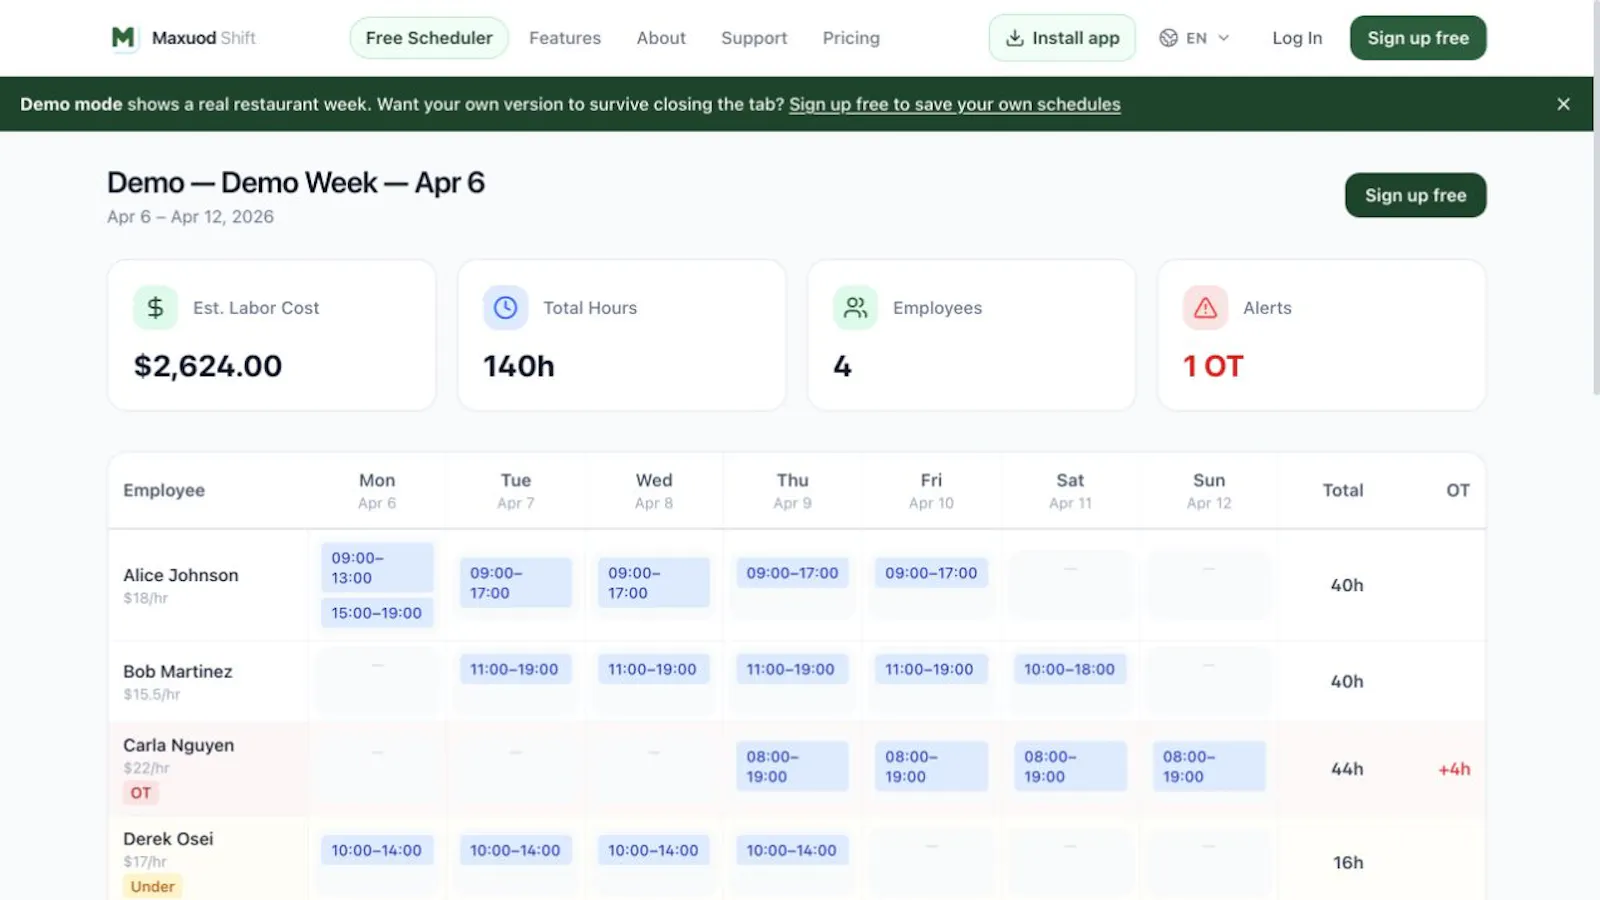This screenshot has width=1600, height=900.
Task: Click the Install app button
Action: tap(1062, 38)
